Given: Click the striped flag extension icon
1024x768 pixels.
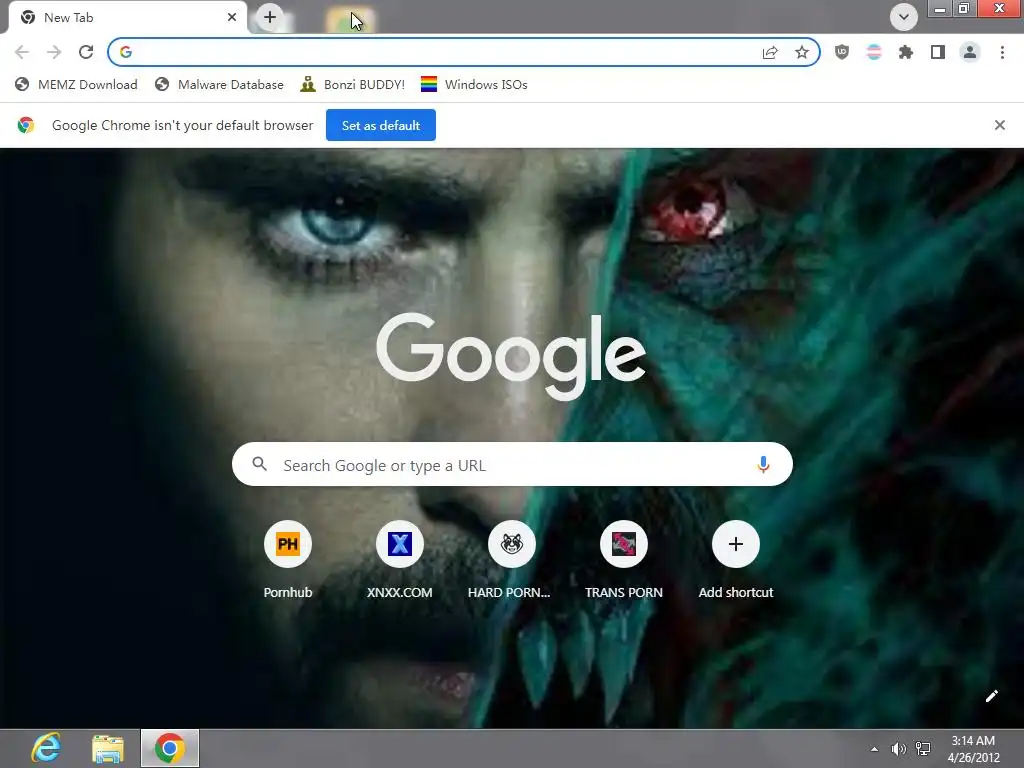Looking at the screenshot, I should [x=874, y=52].
